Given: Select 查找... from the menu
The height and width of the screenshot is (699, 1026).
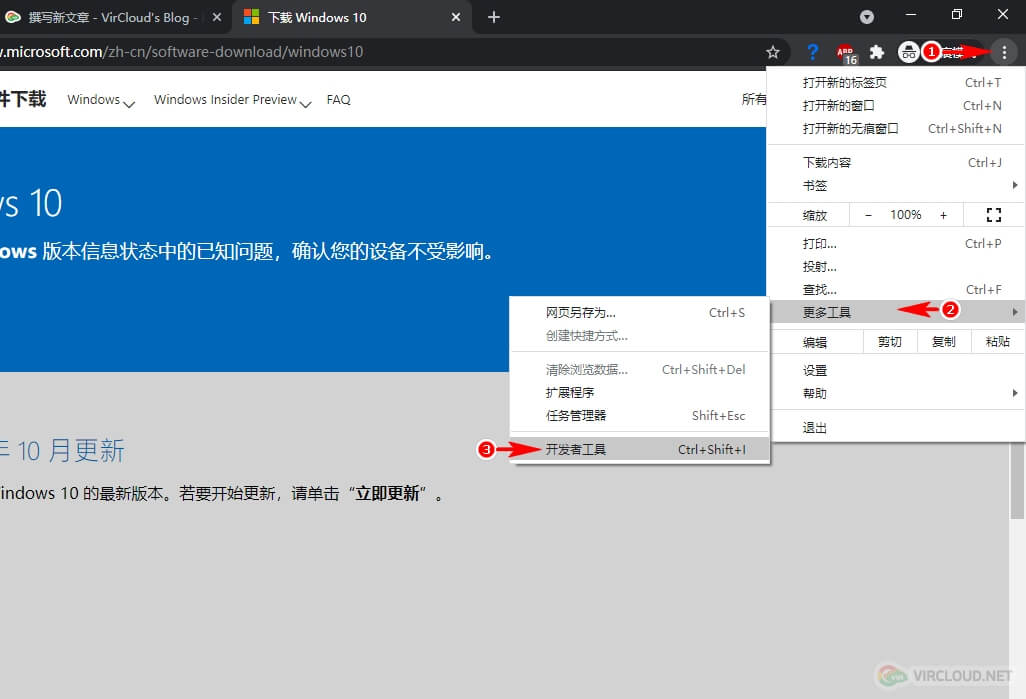Looking at the screenshot, I should click(x=896, y=289).
